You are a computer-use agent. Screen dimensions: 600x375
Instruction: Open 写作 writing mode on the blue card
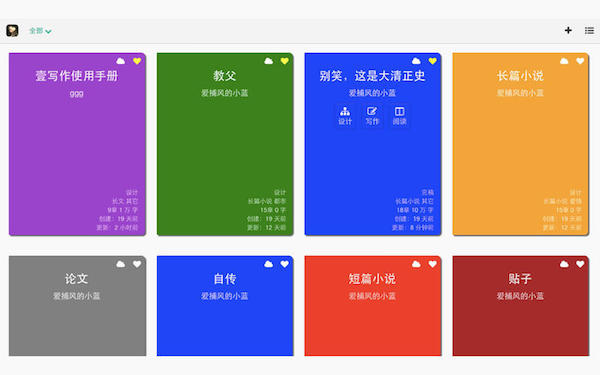372,116
